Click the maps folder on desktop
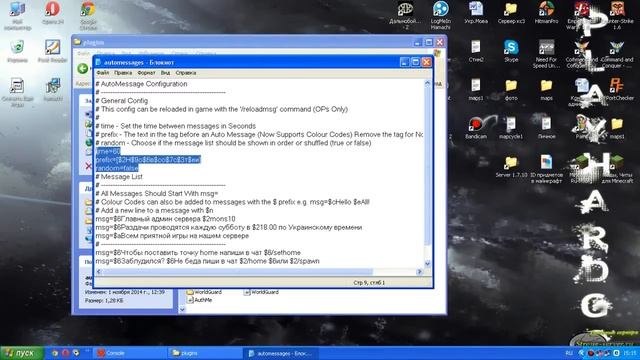Viewport: 640px width, 360px height. (547, 90)
